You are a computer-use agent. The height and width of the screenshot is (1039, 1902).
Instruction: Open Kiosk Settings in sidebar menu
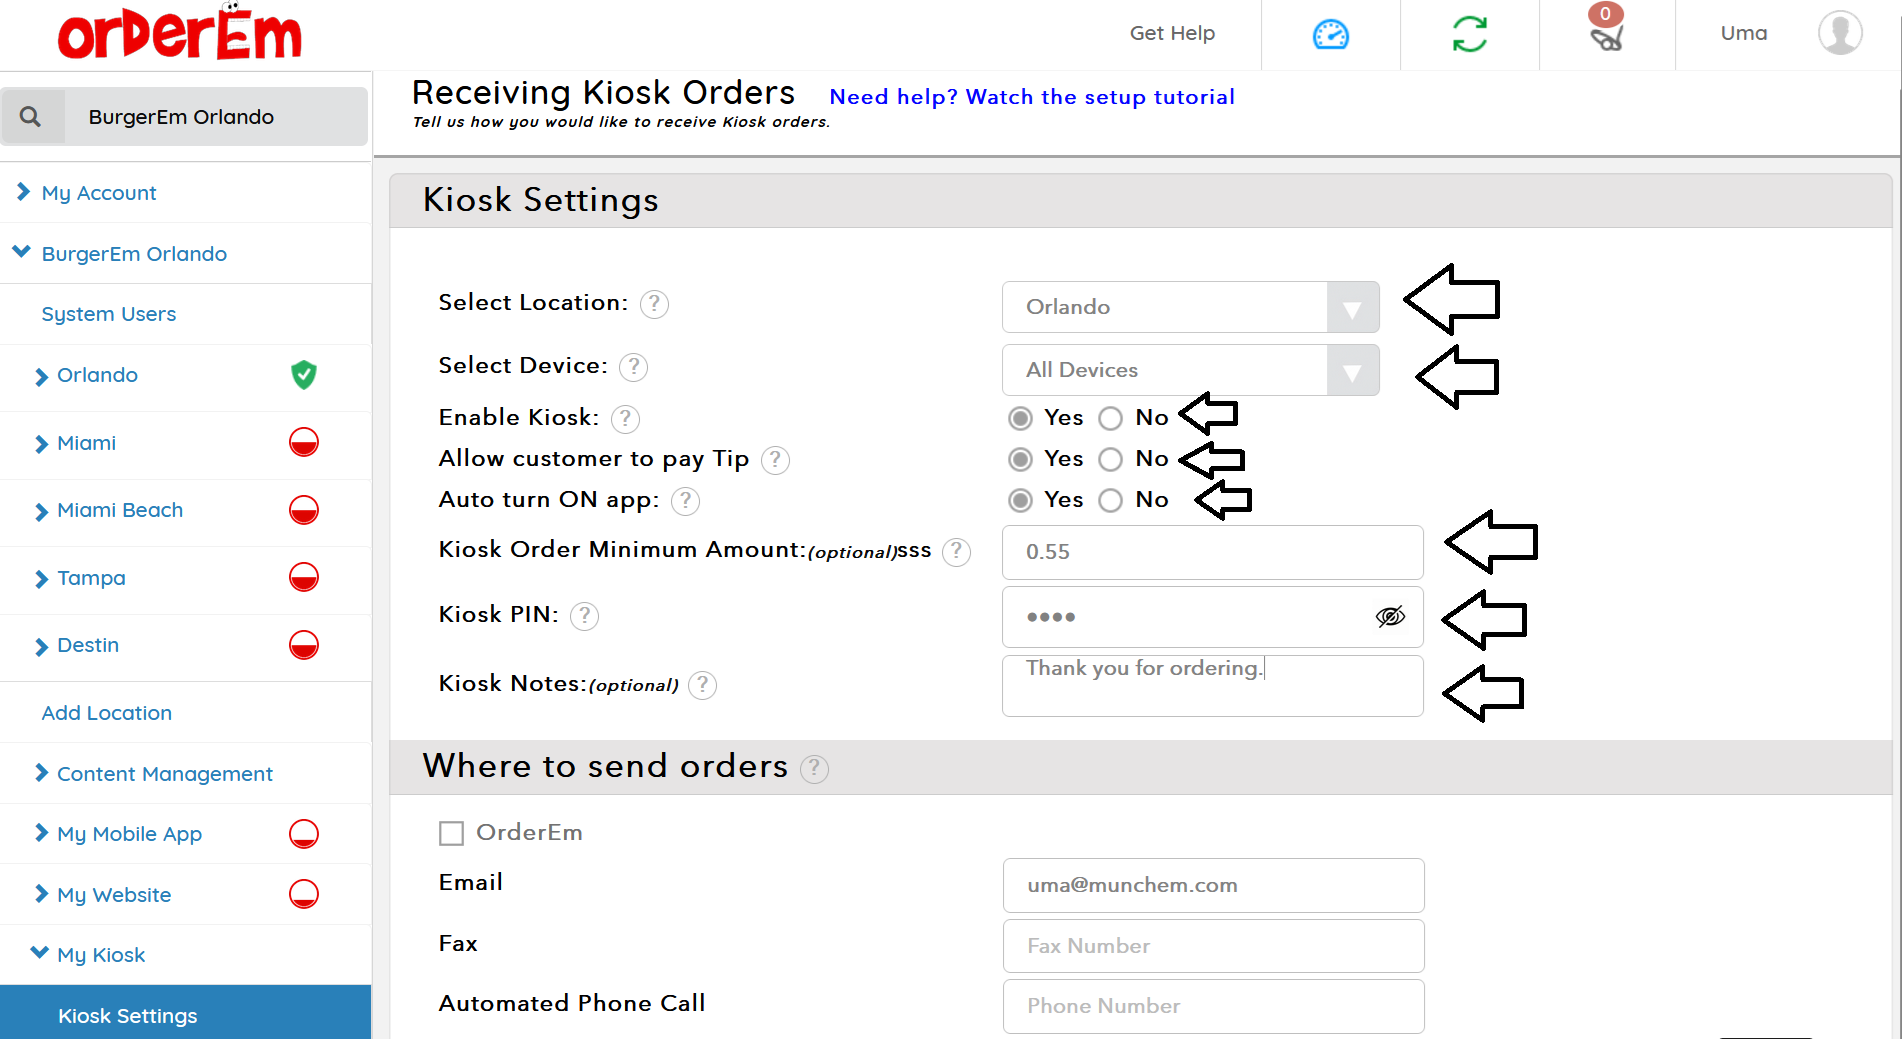coord(128,1016)
